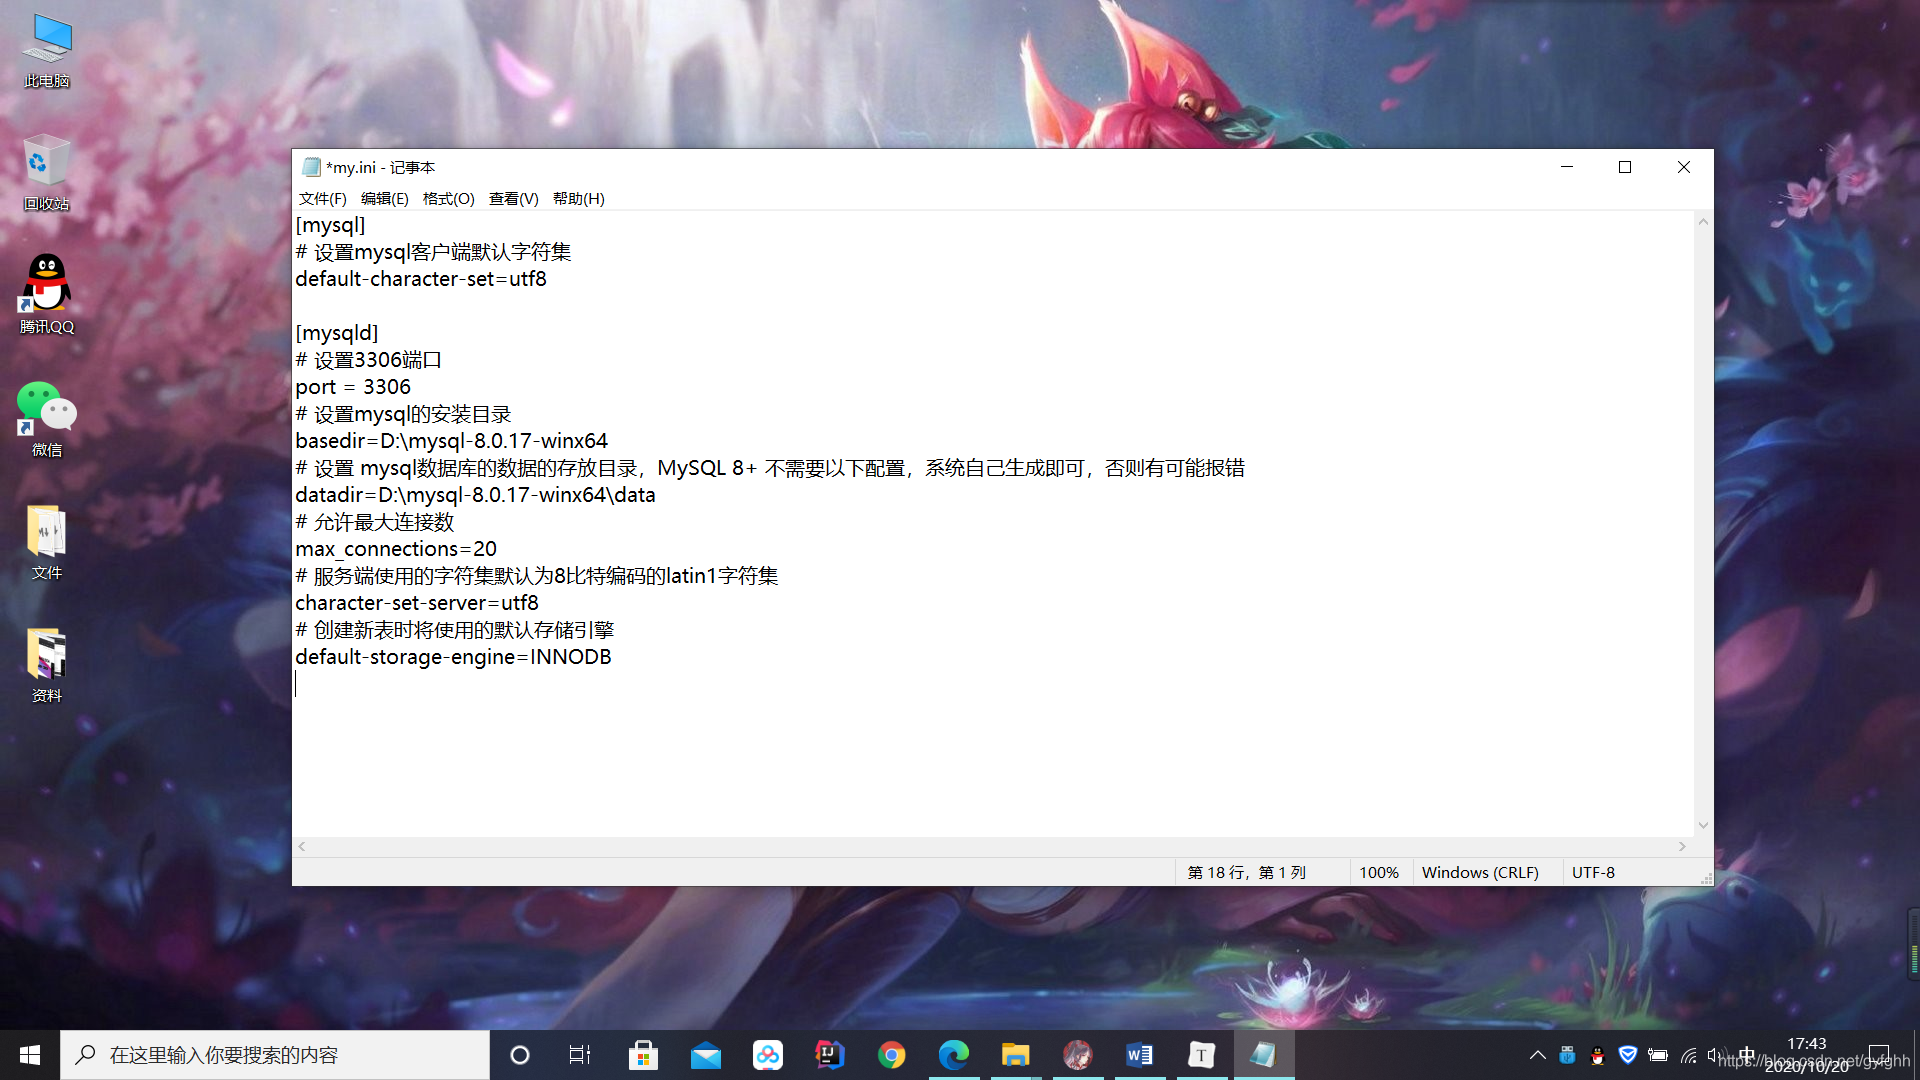Click the vertical scrollbar up arrow
Screen dimensions: 1920x1080
pos(1703,222)
